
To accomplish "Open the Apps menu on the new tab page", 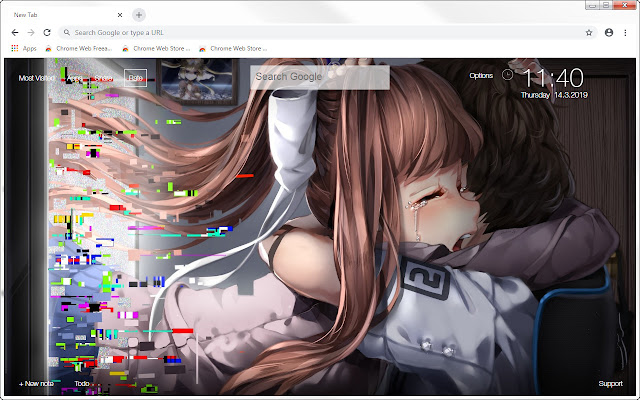I will [75, 78].
